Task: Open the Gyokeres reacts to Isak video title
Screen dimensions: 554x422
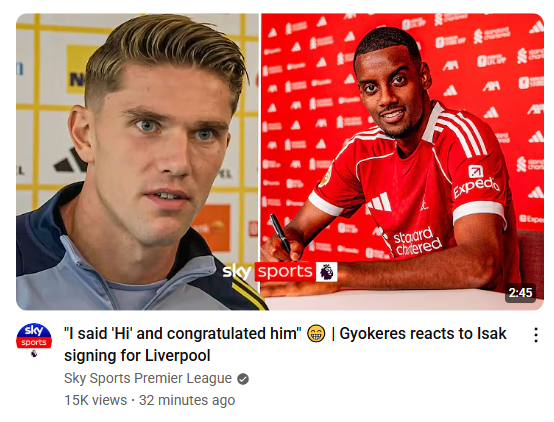Action: [285, 344]
